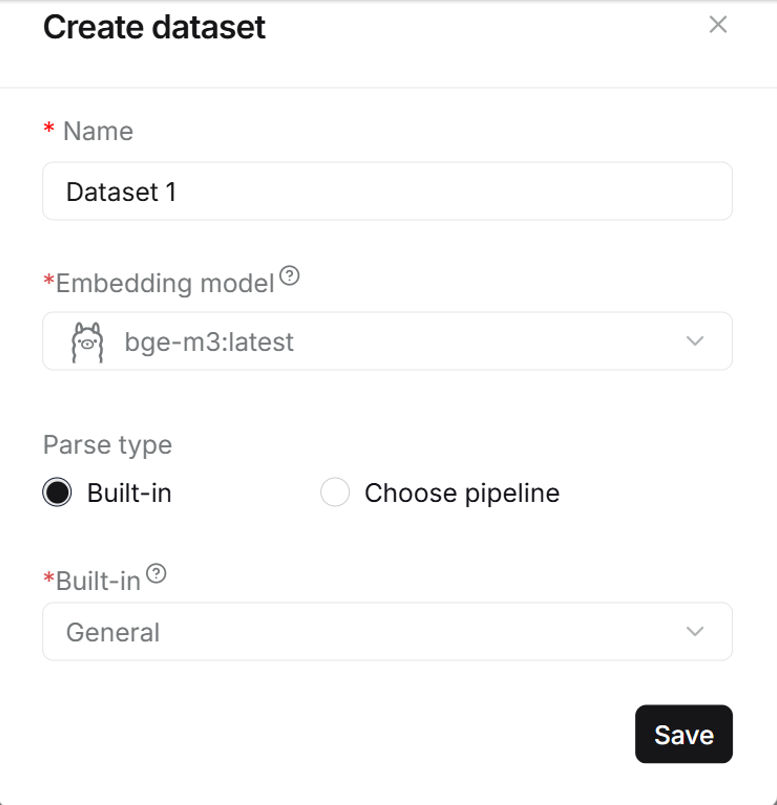This screenshot has height=805, width=777.
Task: Click the "Built-in" radio option label text
Action: click(129, 493)
